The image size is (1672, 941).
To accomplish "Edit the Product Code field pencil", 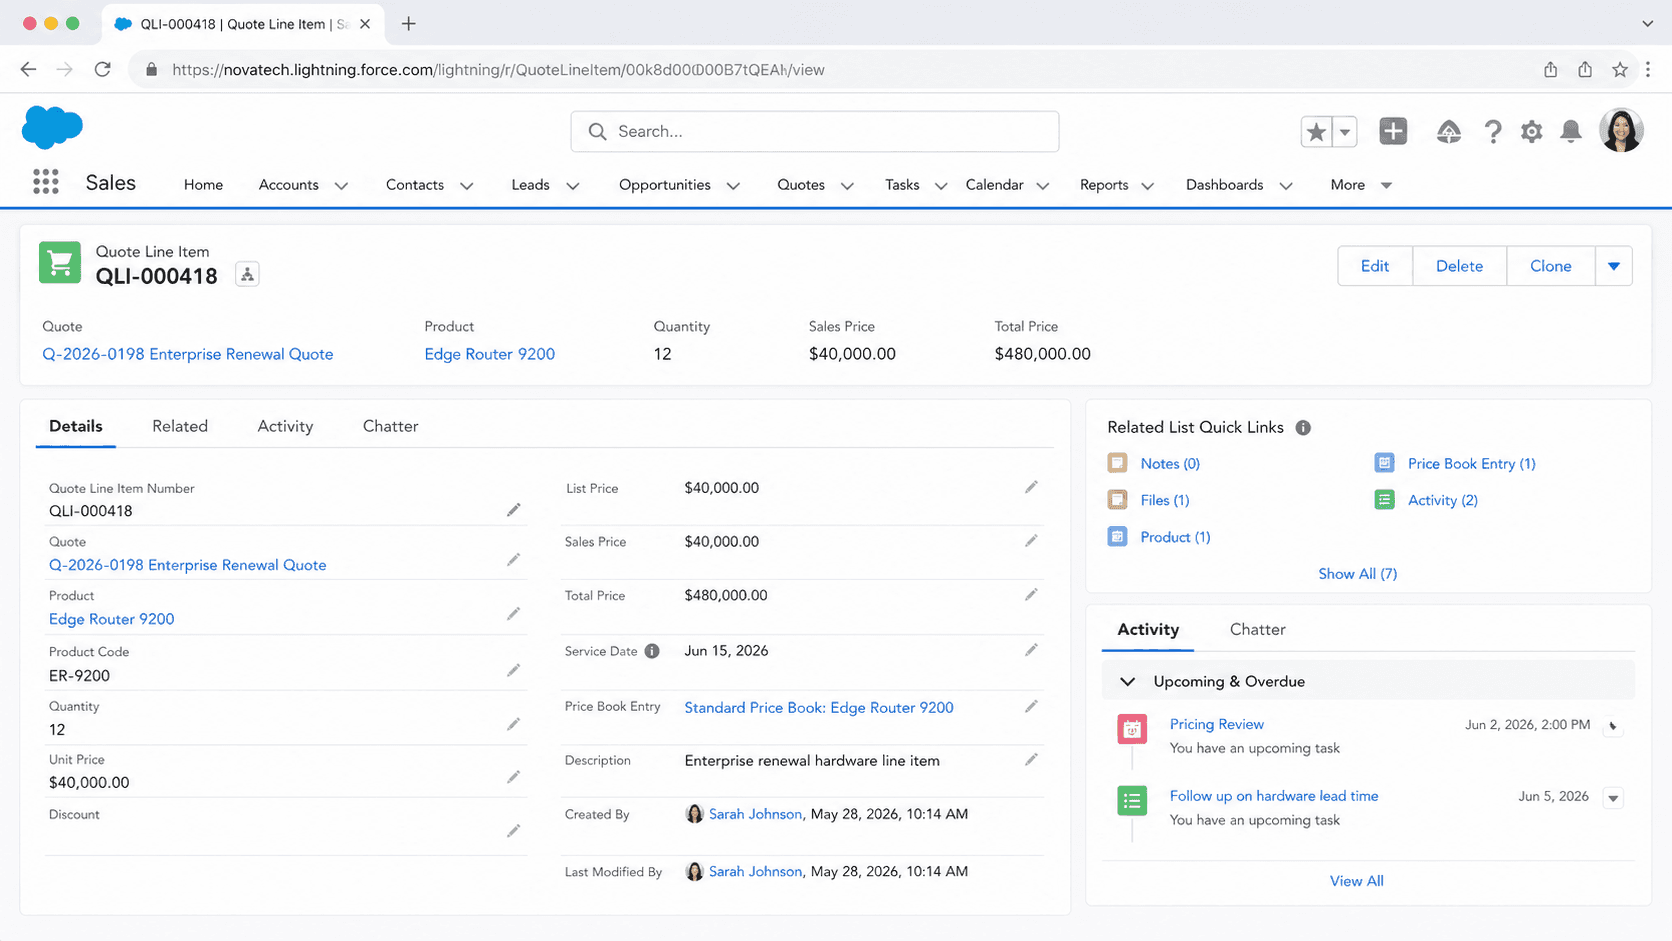I will pos(513,670).
